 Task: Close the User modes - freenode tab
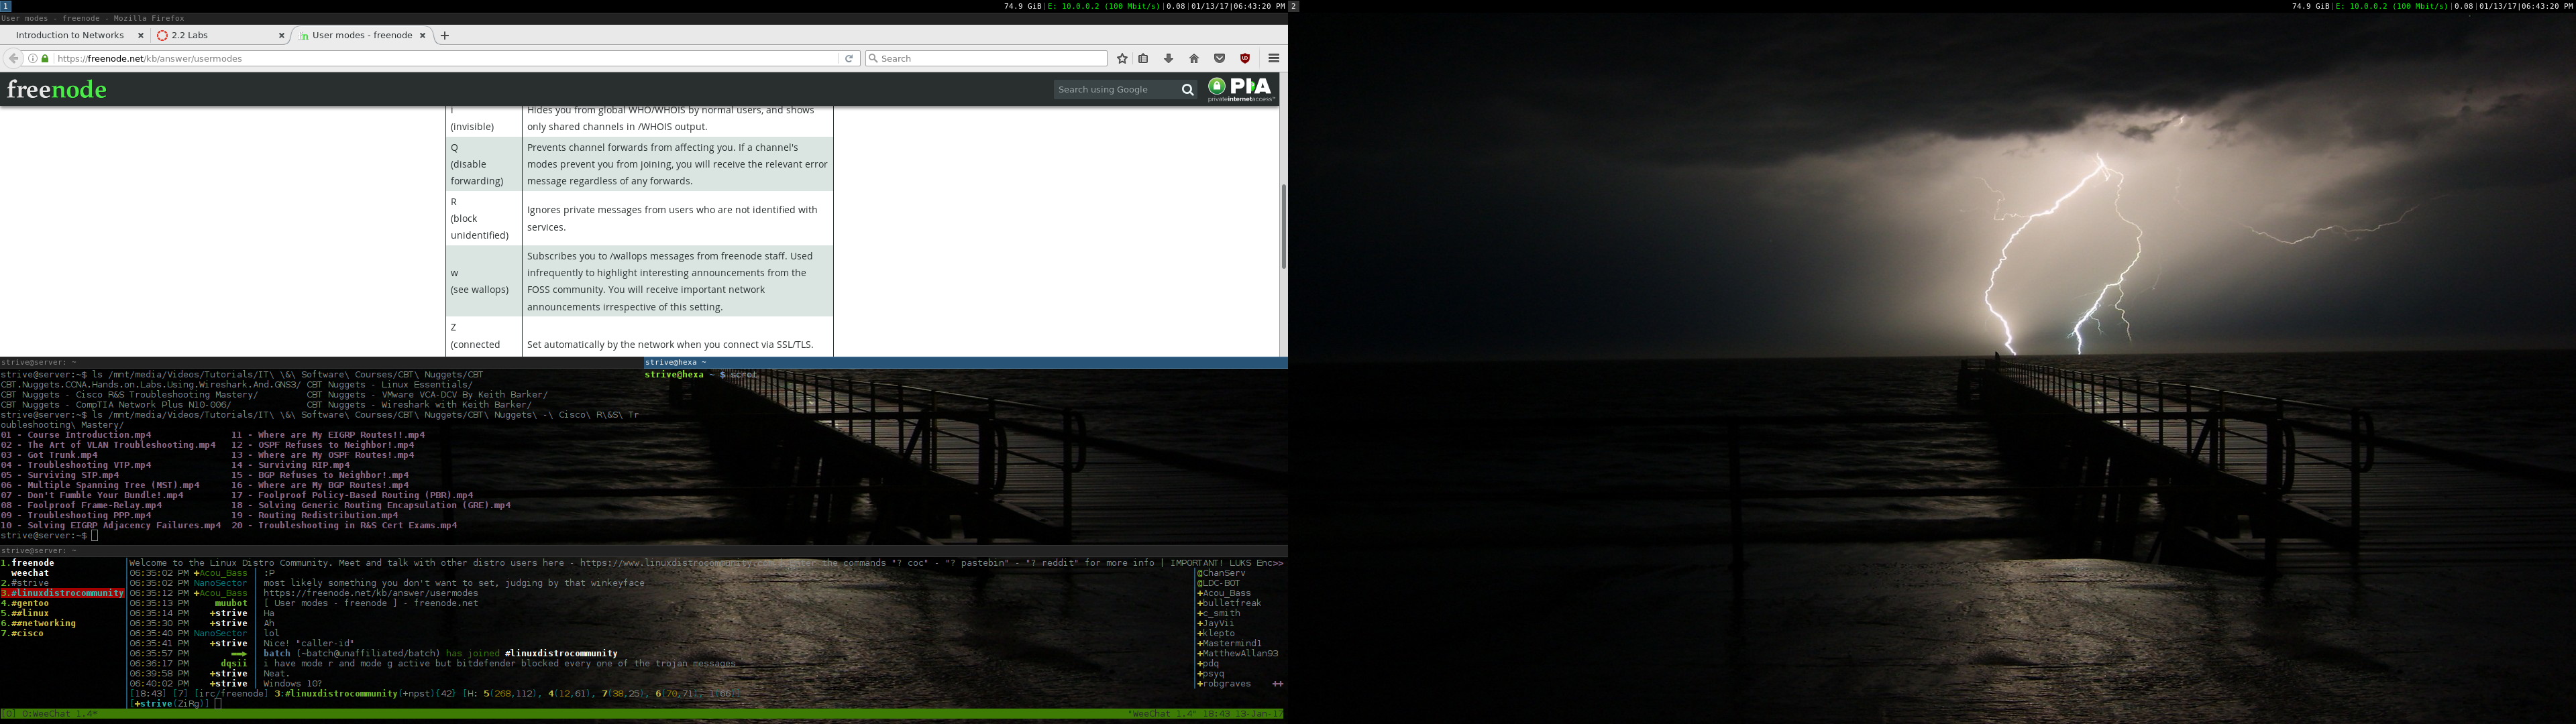(x=422, y=35)
